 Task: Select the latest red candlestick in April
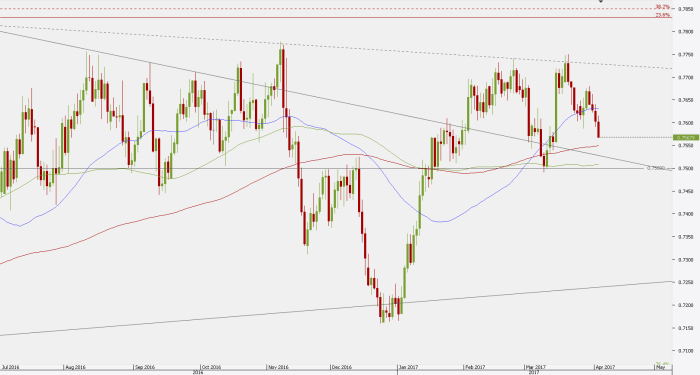(599, 129)
